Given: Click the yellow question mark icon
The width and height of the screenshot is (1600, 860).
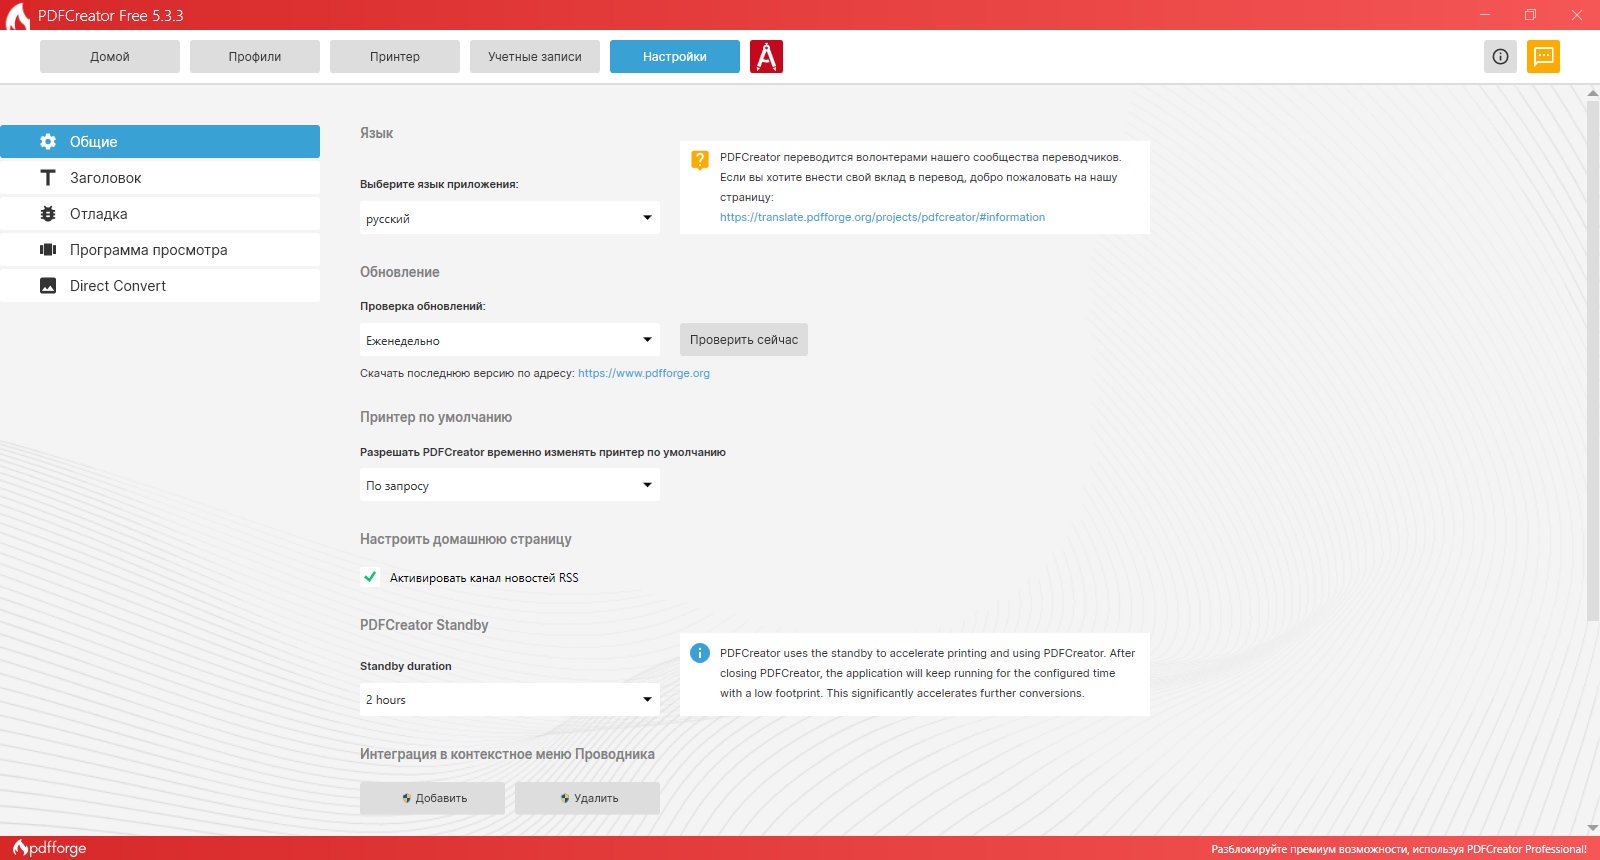Looking at the screenshot, I should tap(700, 160).
